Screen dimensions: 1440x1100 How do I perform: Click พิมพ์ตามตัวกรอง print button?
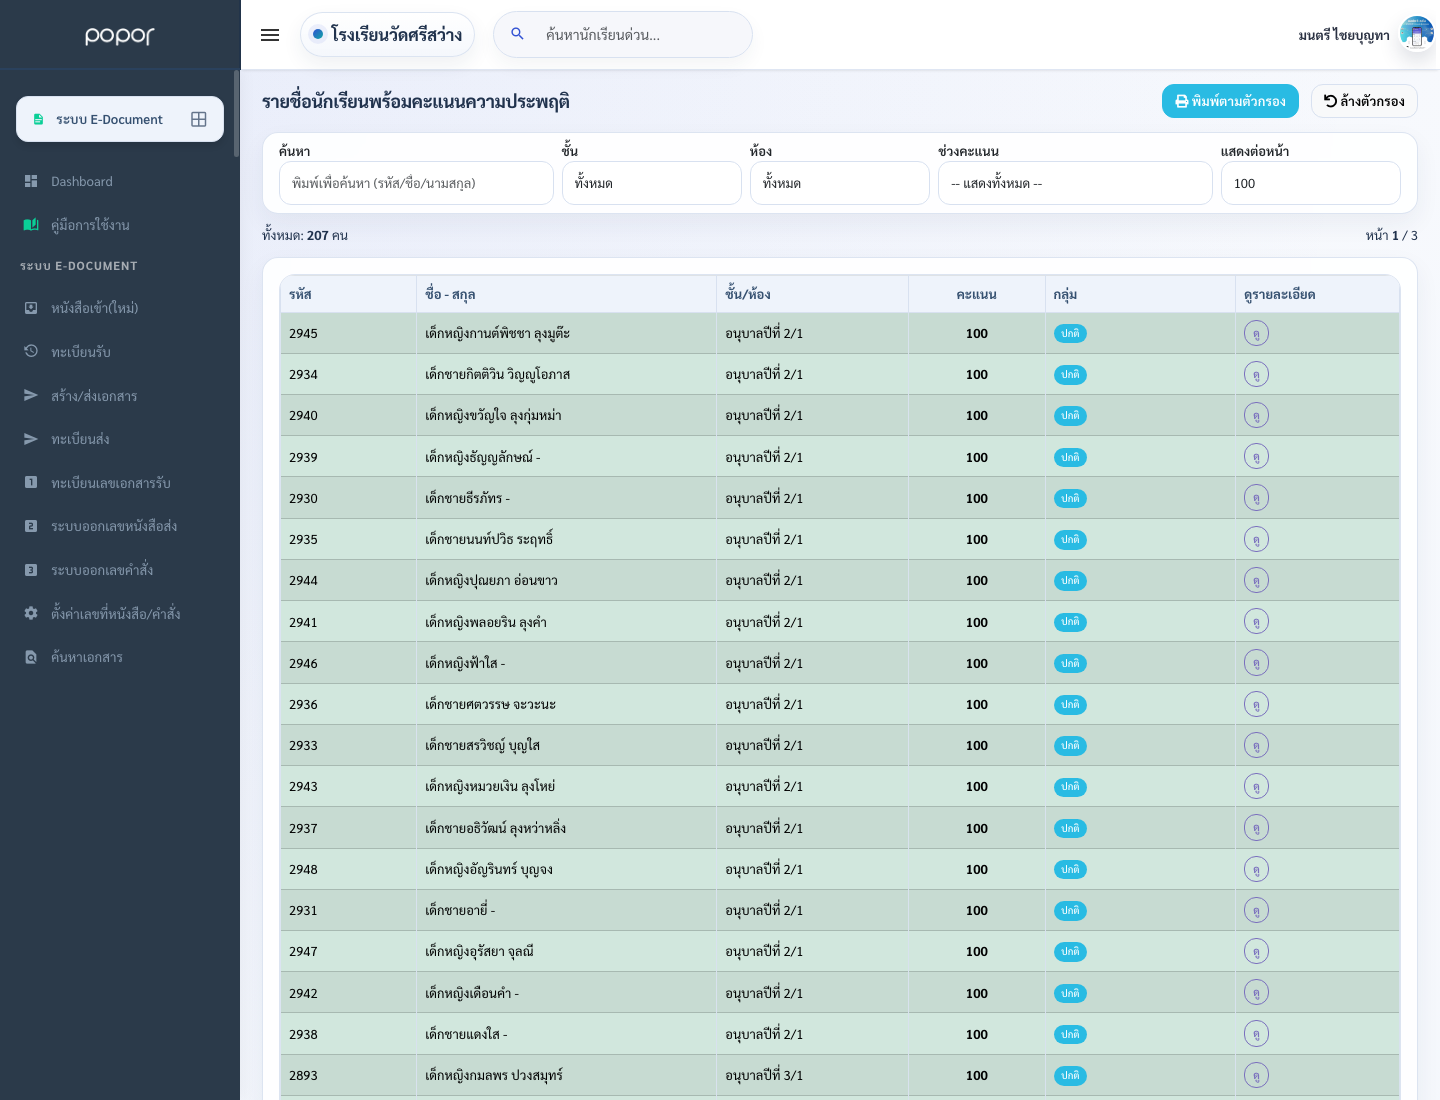[1230, 101]
